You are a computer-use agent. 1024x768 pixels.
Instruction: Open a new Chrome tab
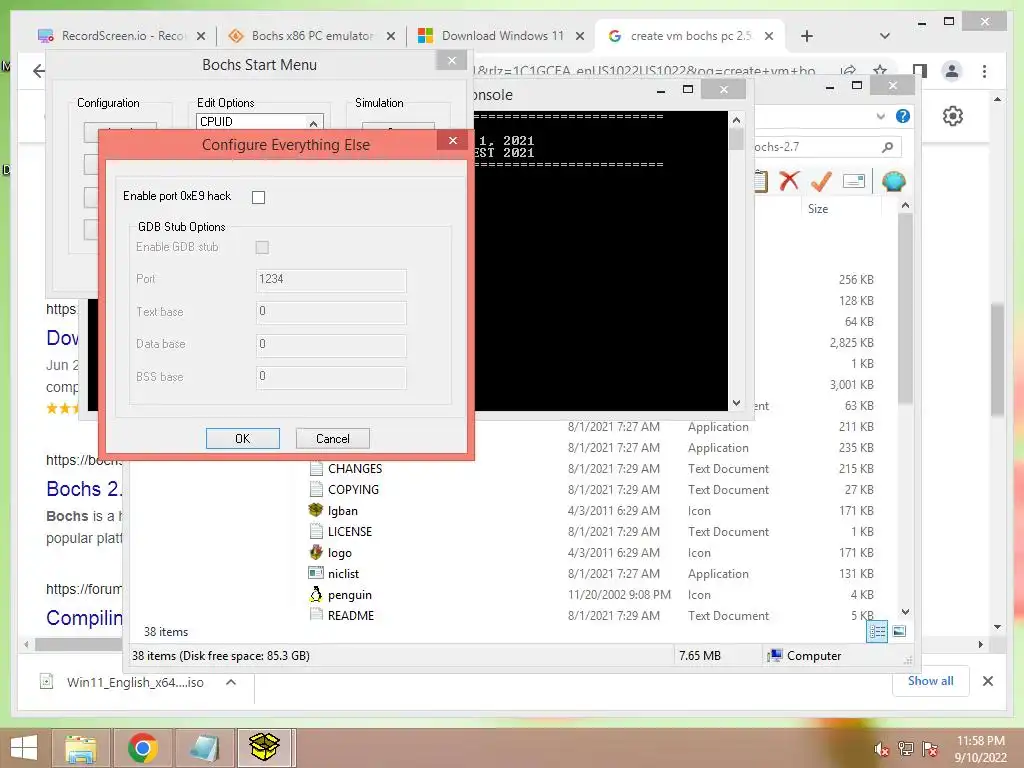click(807, 36)
